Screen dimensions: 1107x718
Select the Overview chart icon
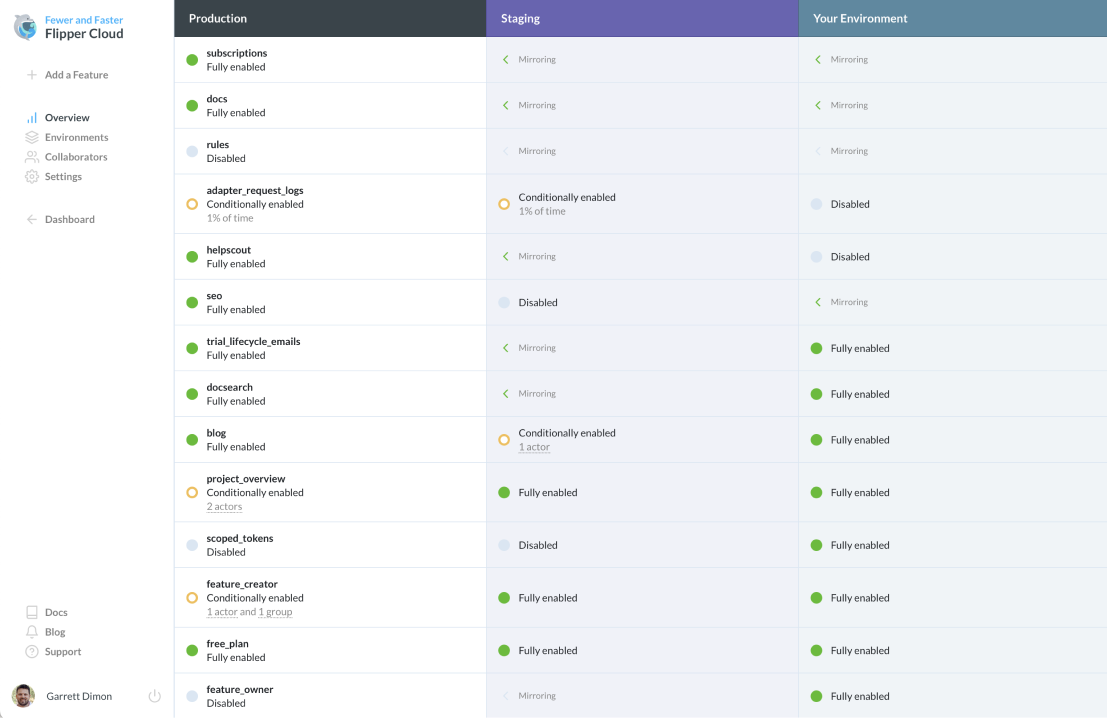[x=31, y=117]
